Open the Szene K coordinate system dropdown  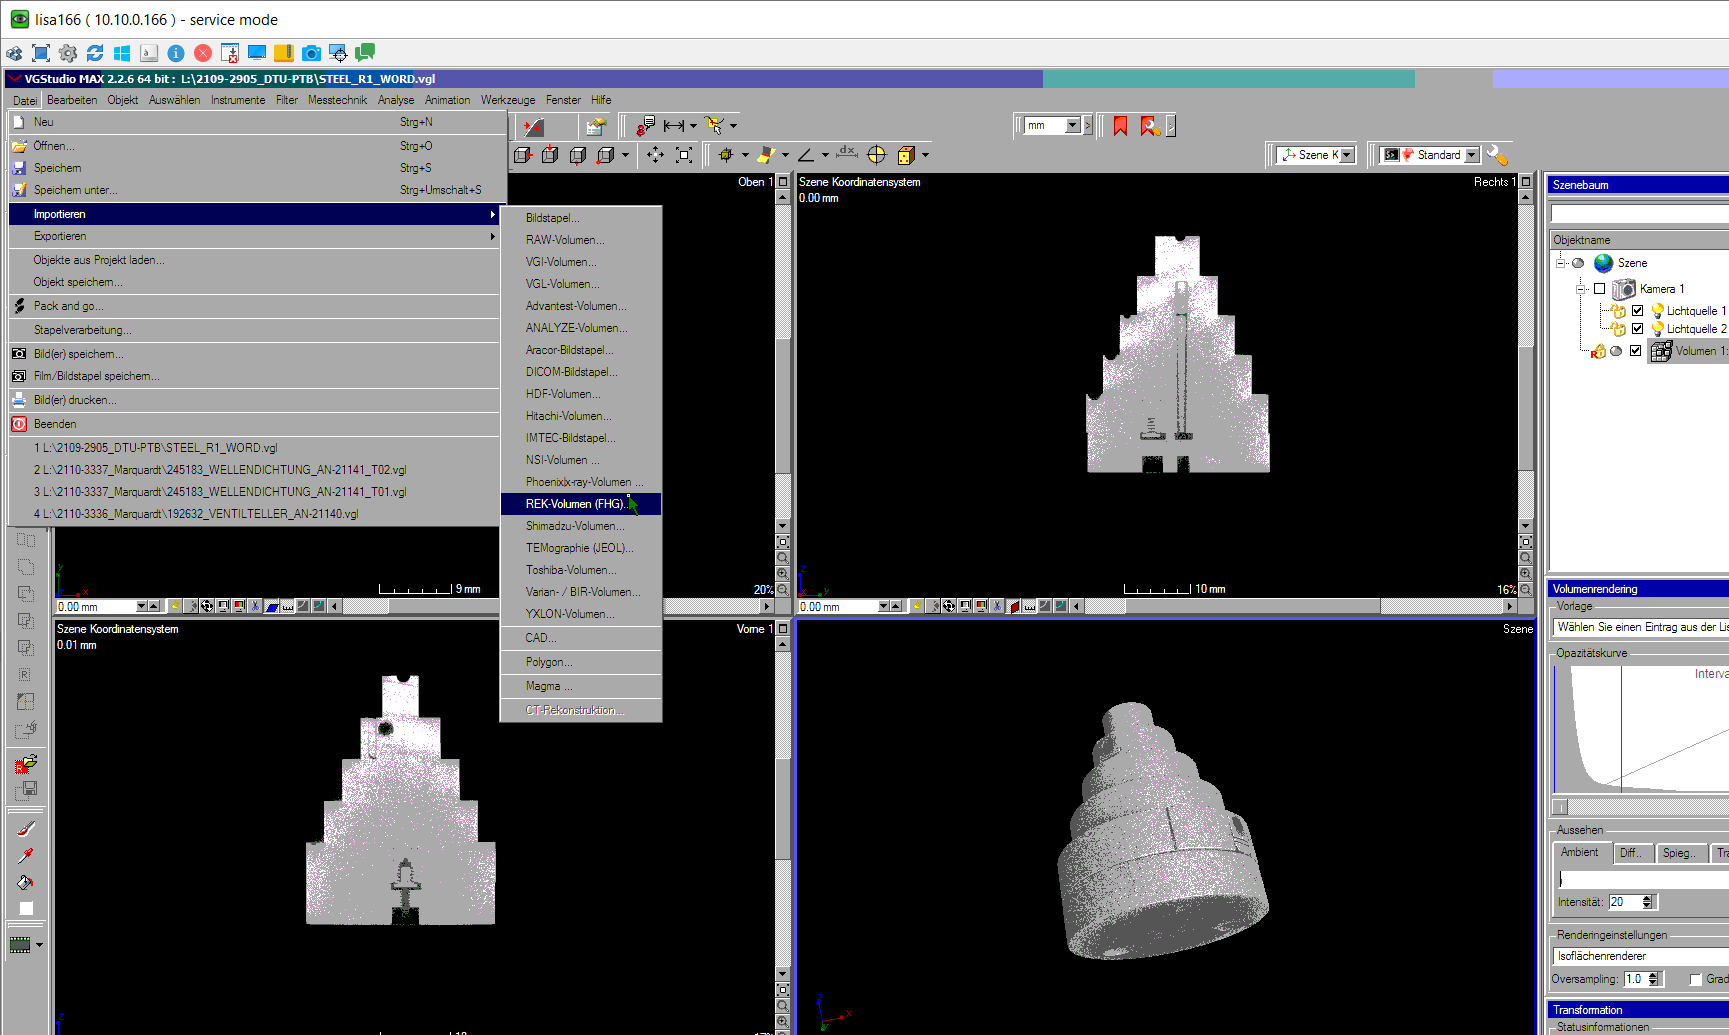tap(1347, 155)
